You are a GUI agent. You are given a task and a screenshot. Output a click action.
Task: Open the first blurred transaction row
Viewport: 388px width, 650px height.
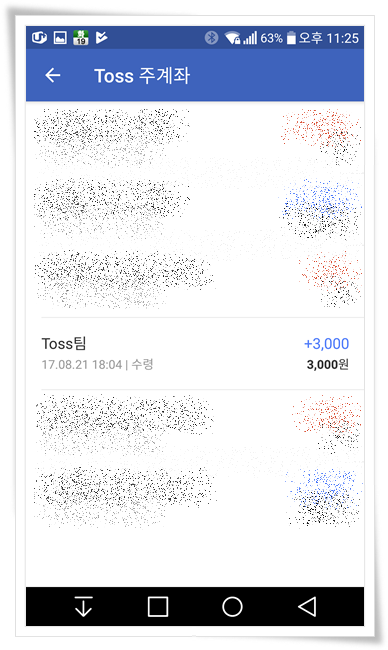[x=195, y=137]
